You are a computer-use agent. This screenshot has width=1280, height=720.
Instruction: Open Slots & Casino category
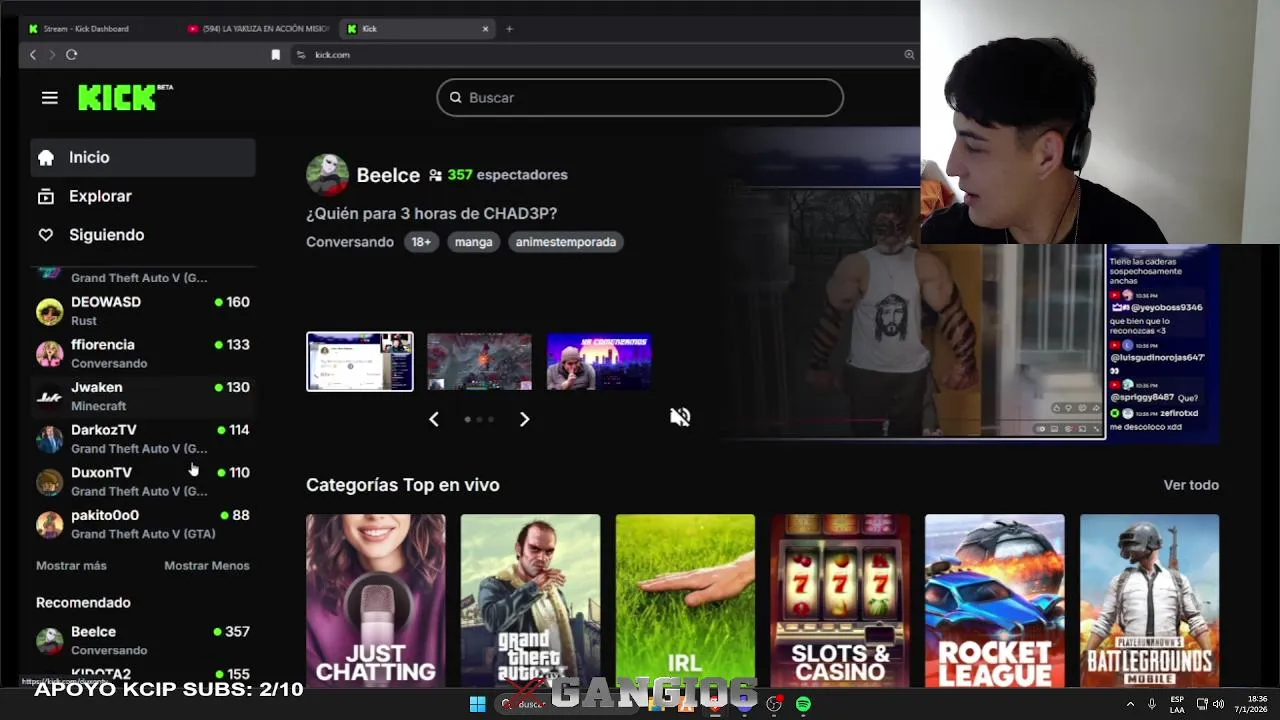pos(840,601)
